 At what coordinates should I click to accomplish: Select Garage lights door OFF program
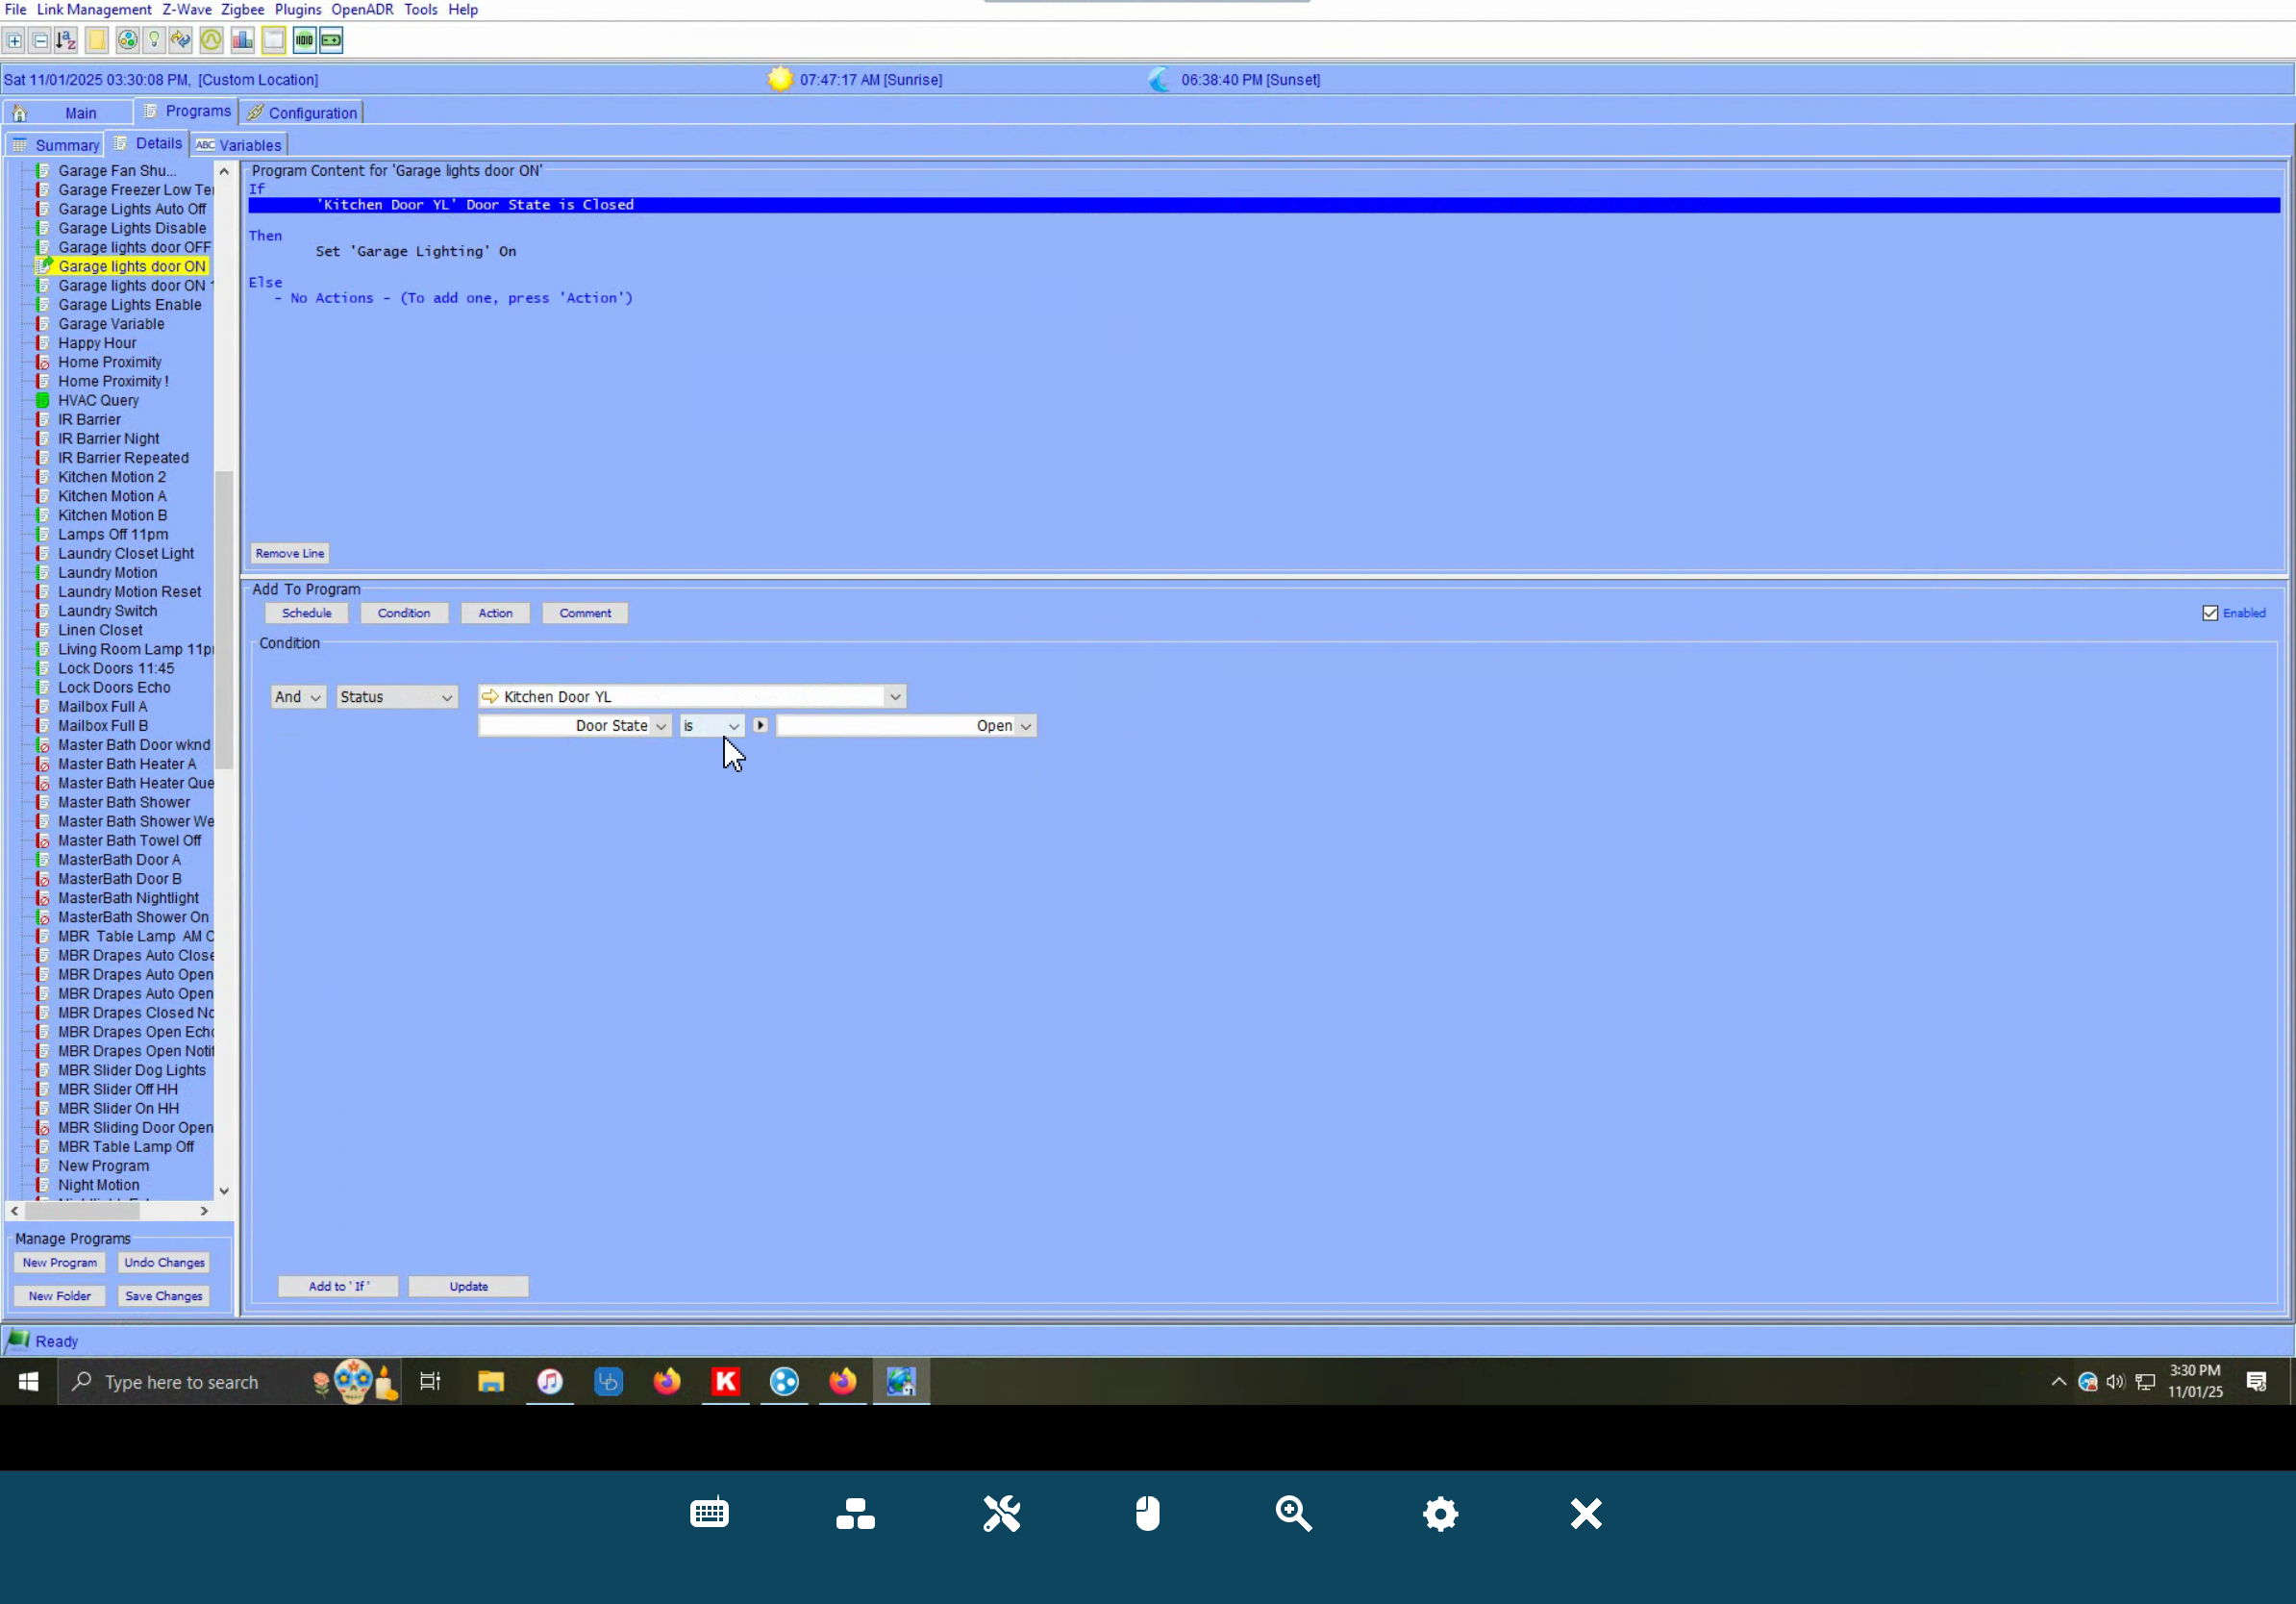point(134,247)
